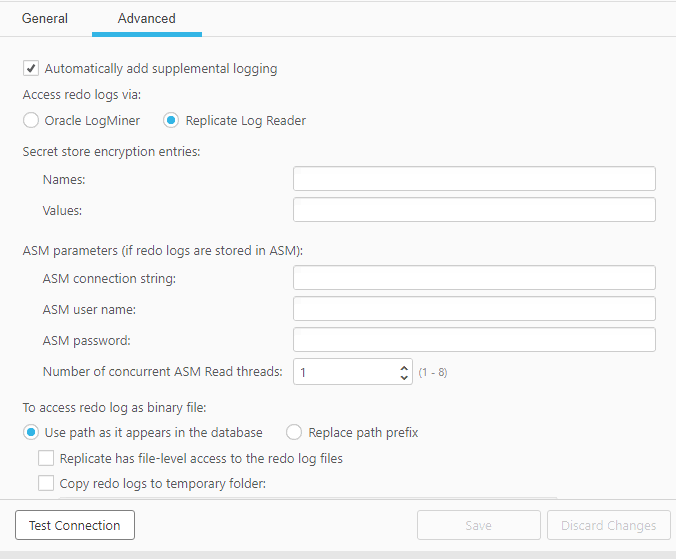Focus the ASM connection string field
Viewport: 676px width, 559px height.
(x=474, y=278)
